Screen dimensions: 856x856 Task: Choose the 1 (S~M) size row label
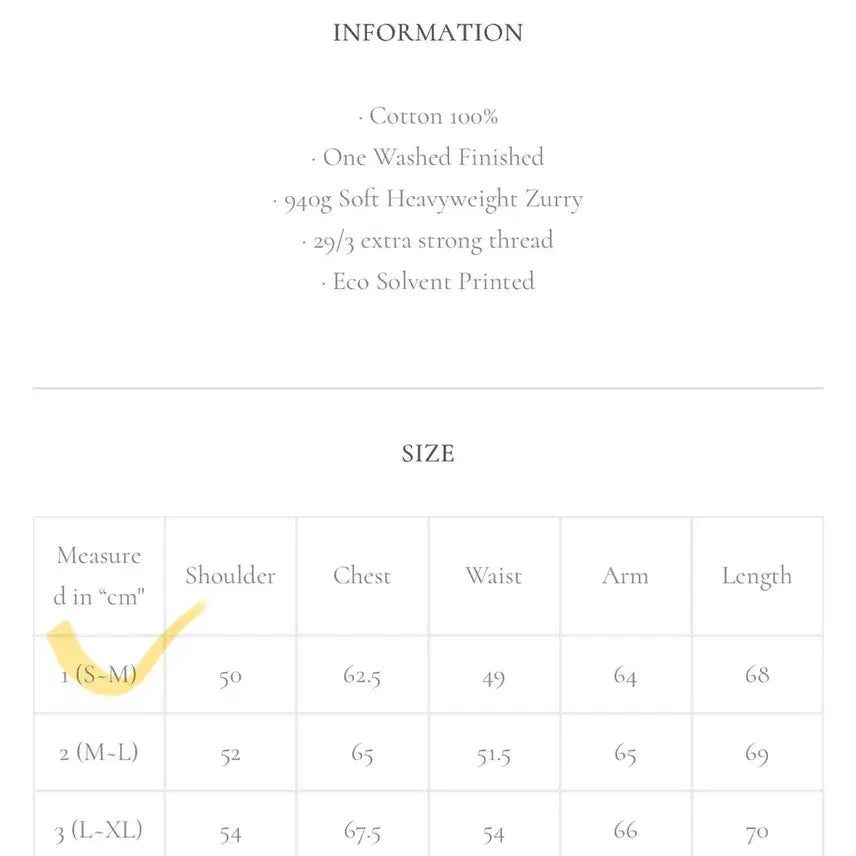[98, 675]
